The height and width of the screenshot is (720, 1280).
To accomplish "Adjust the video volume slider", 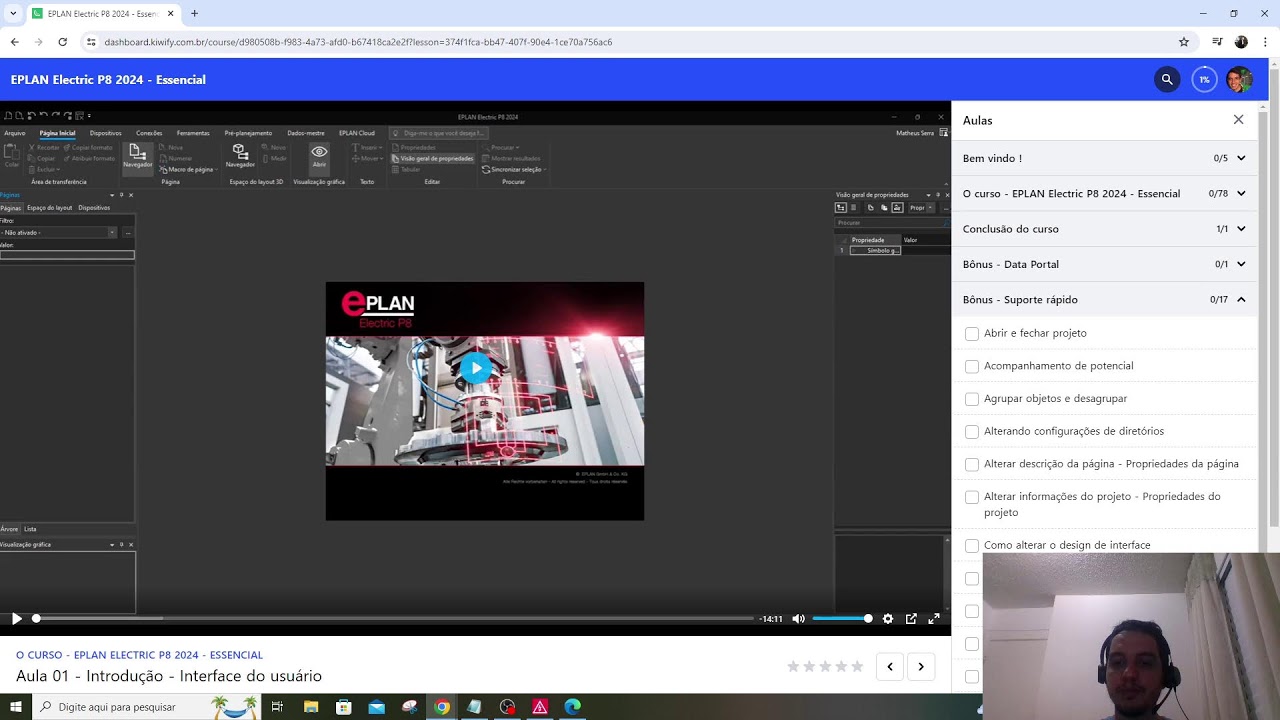I will 841,619.
